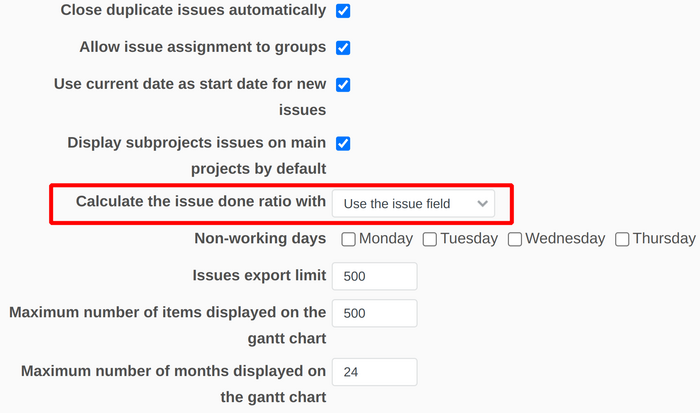This screenshot has height=413, width=700.
Task: Click the 'Display subprojects issues on main projects' label
Action: click(196, 143)
